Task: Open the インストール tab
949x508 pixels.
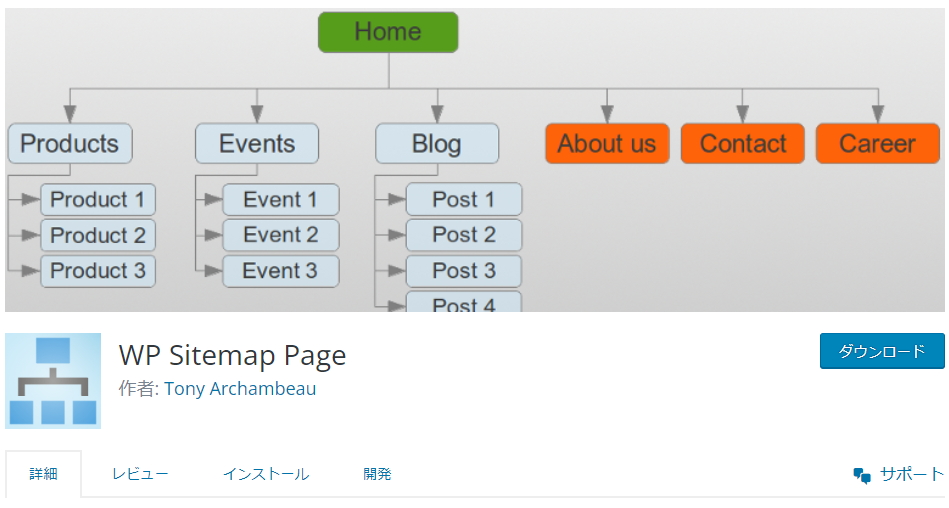Action: click(x=266, y=474)
